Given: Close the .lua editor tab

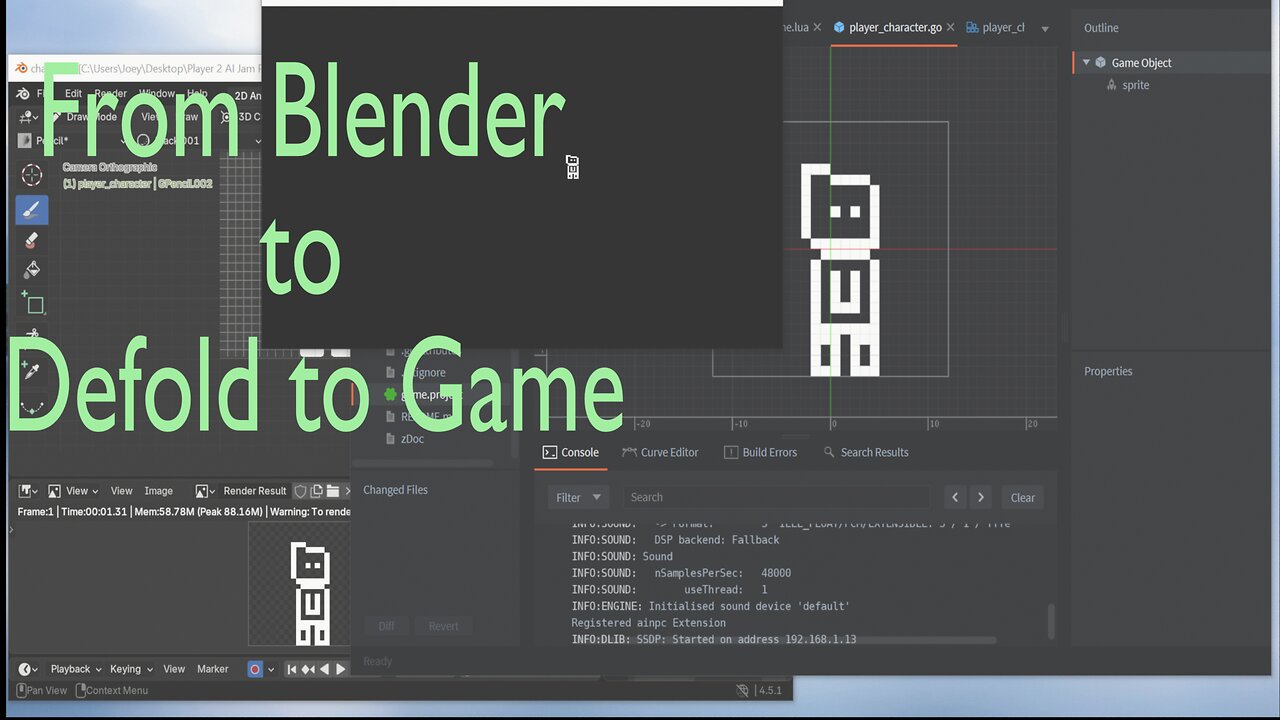Looking at the screenshot, I should coord(817,27).
